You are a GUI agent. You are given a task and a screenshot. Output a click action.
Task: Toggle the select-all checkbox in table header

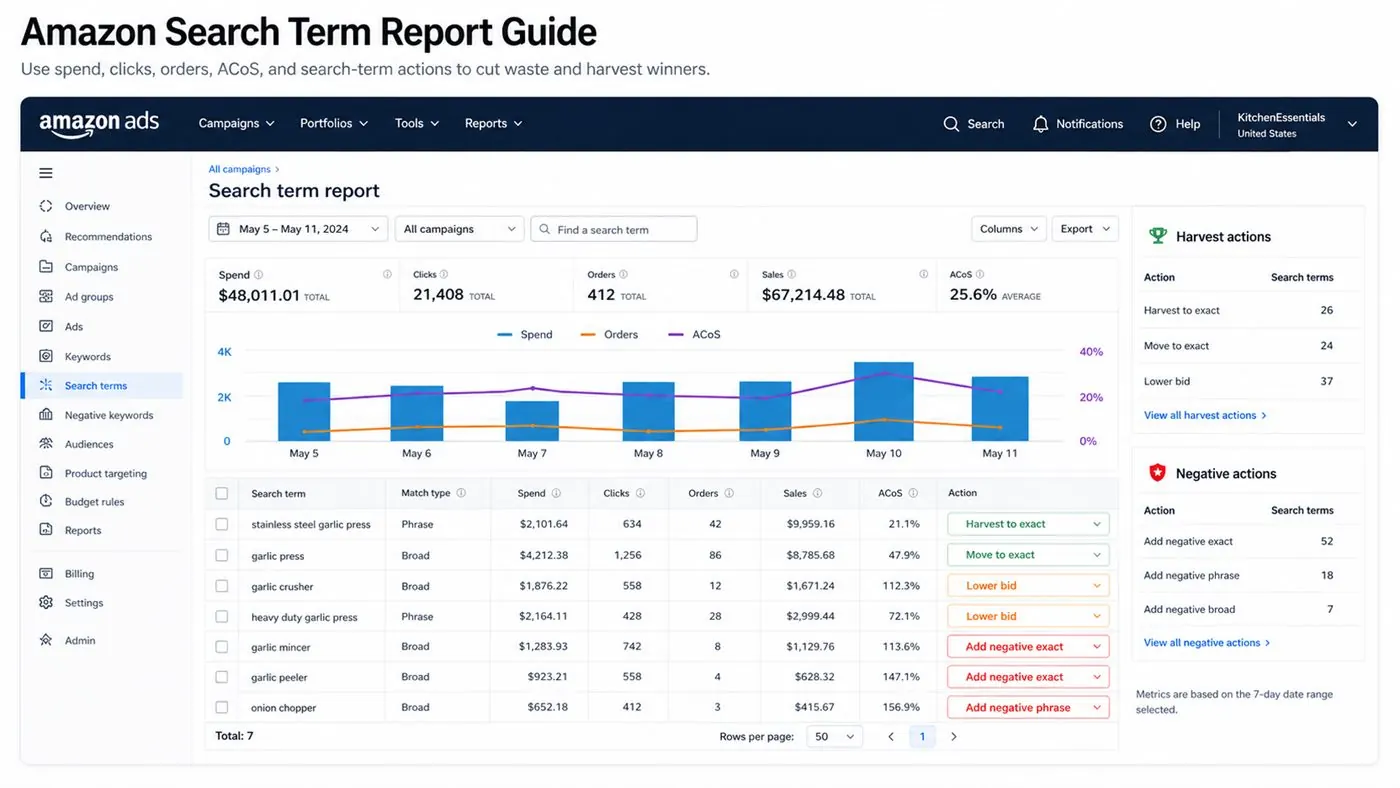point(222,494)
